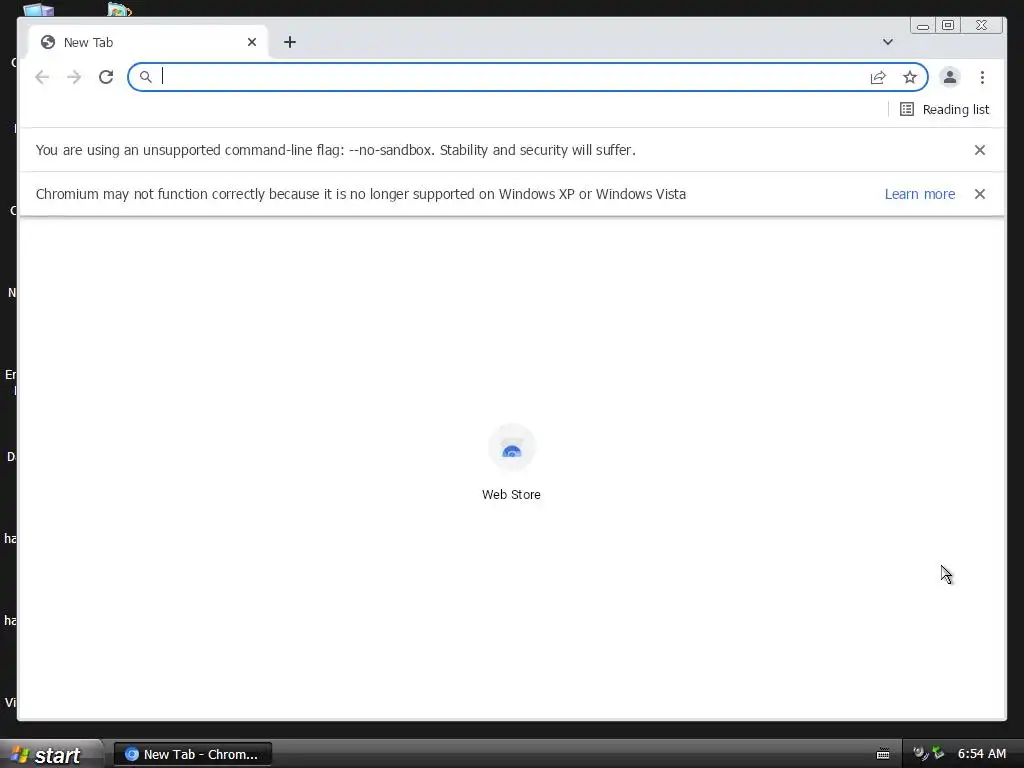Close the Chromium window
Screen dimensions: 1024x768
pyautogui.click(x=981, y=25)
